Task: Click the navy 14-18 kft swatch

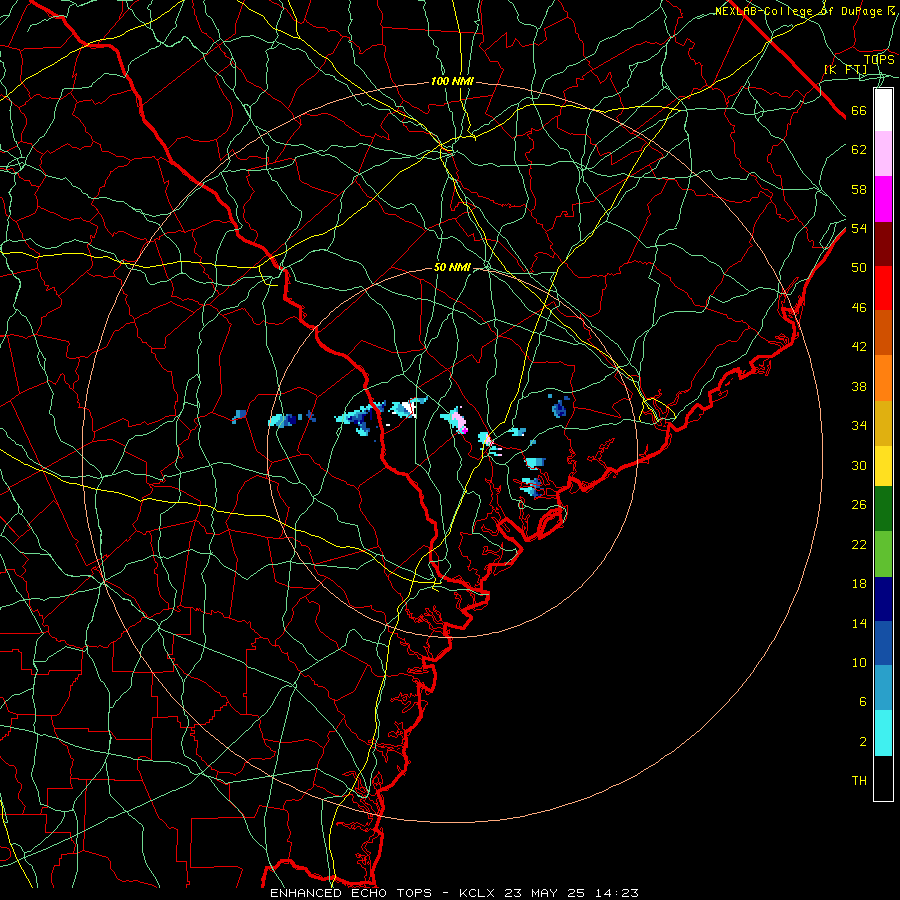Action: tap(883, 599)
